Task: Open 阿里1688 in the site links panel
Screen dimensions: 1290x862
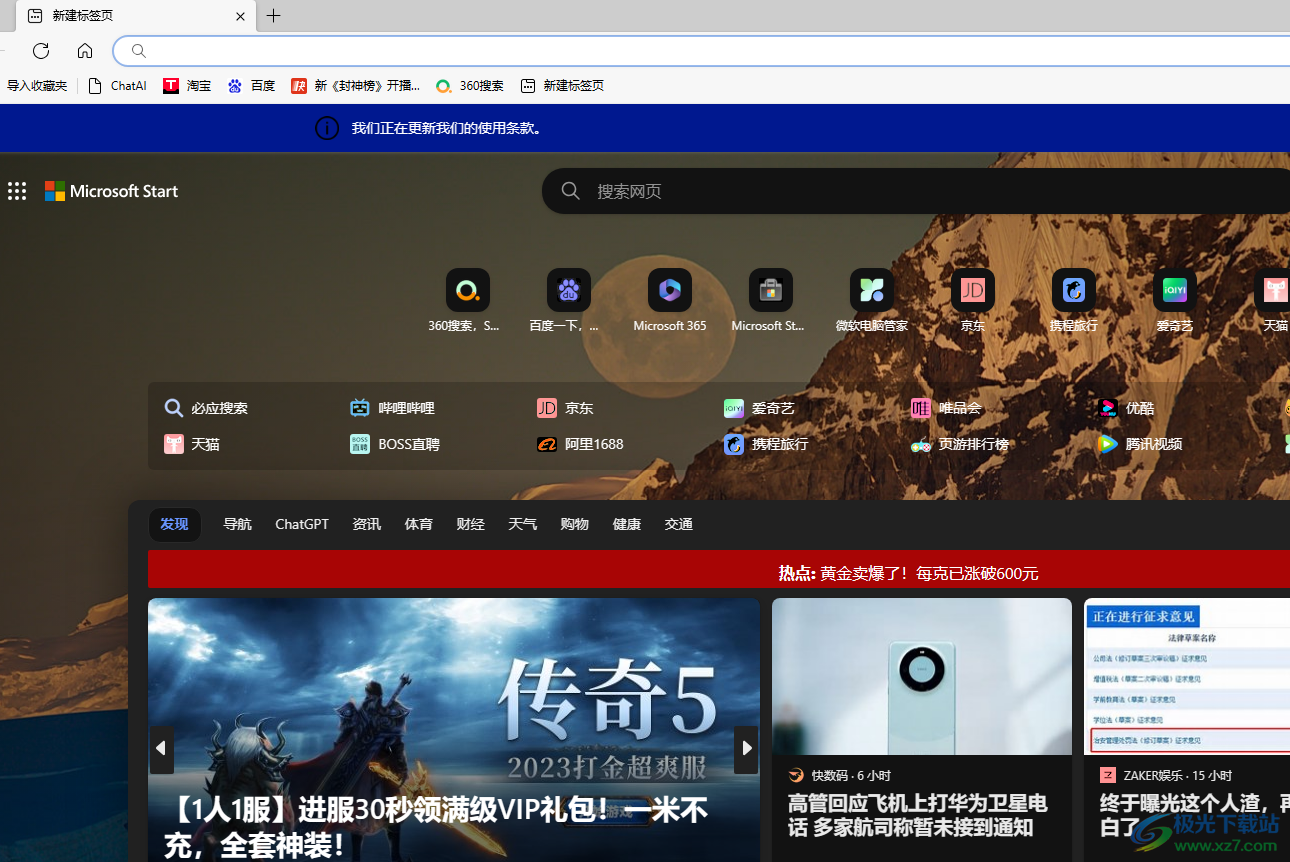Action: click(580, 444)
